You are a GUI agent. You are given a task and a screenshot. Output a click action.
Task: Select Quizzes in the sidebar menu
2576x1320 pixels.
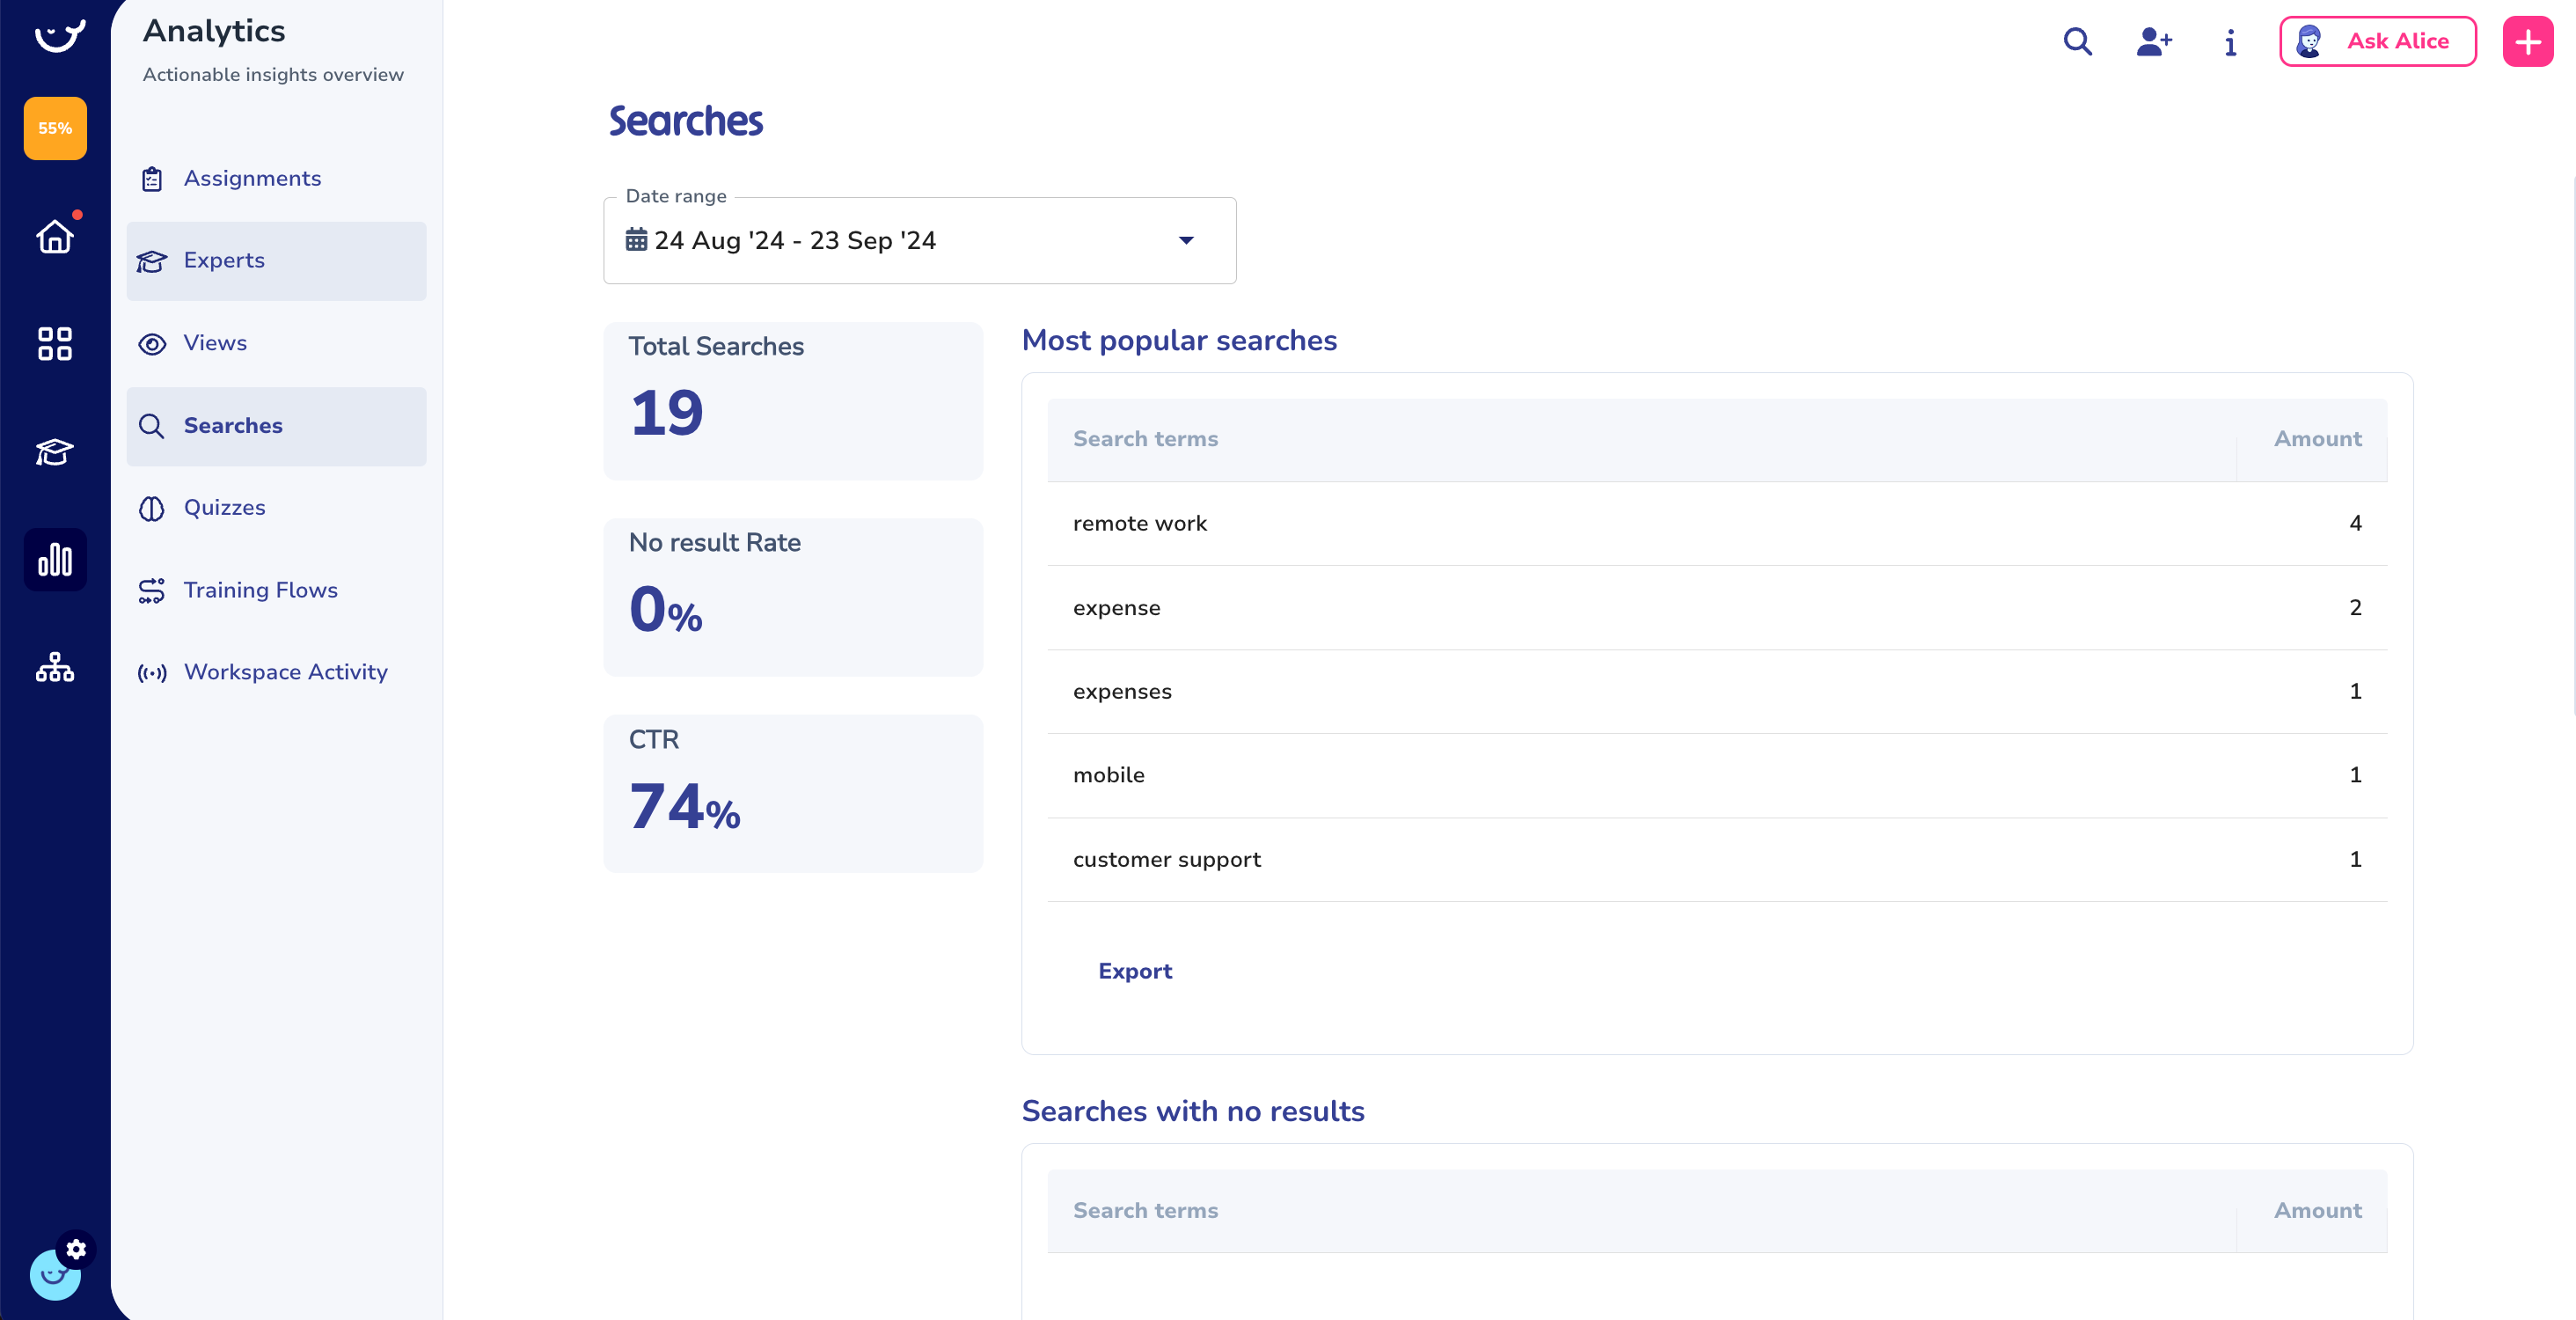pyautogui.click(x=224, y=508)
